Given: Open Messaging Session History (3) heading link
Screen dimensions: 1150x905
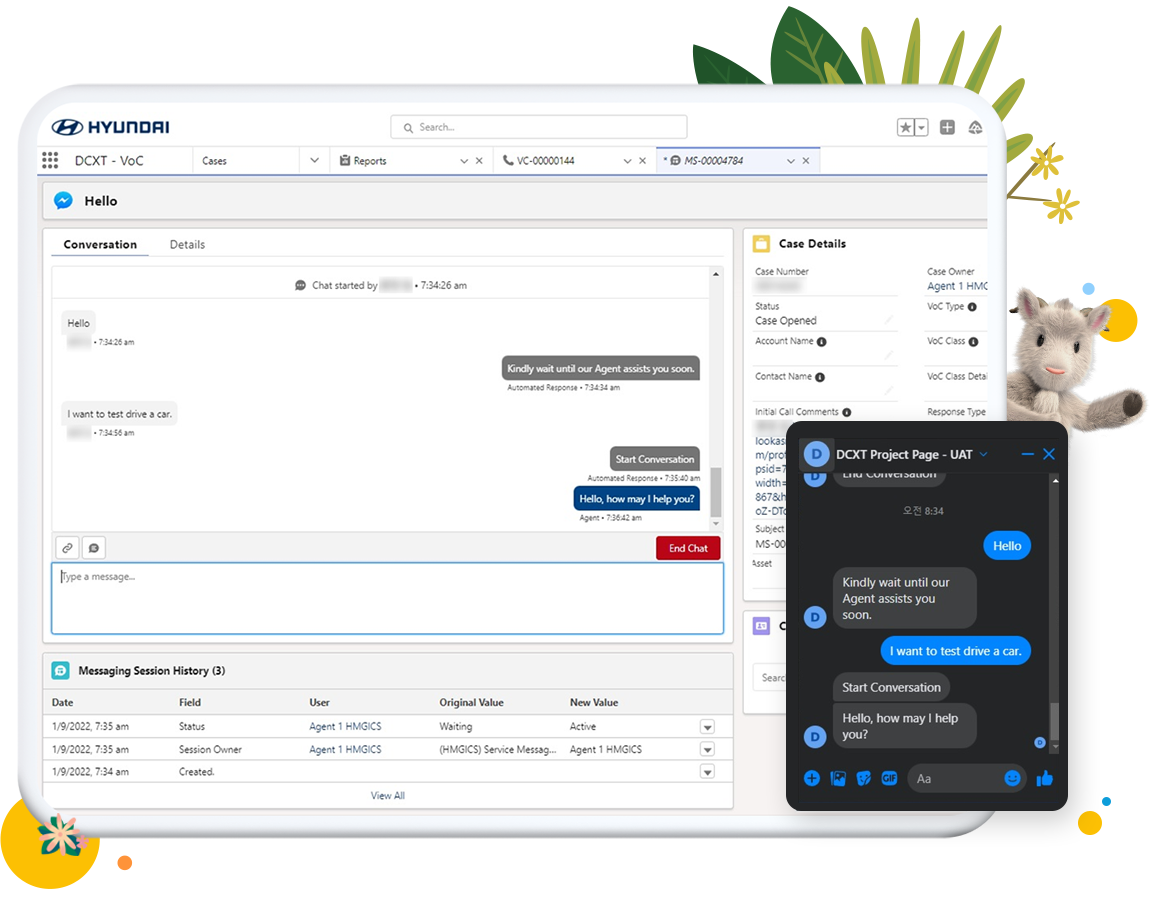Looking at the screenshot, I should tap(152, 670).
